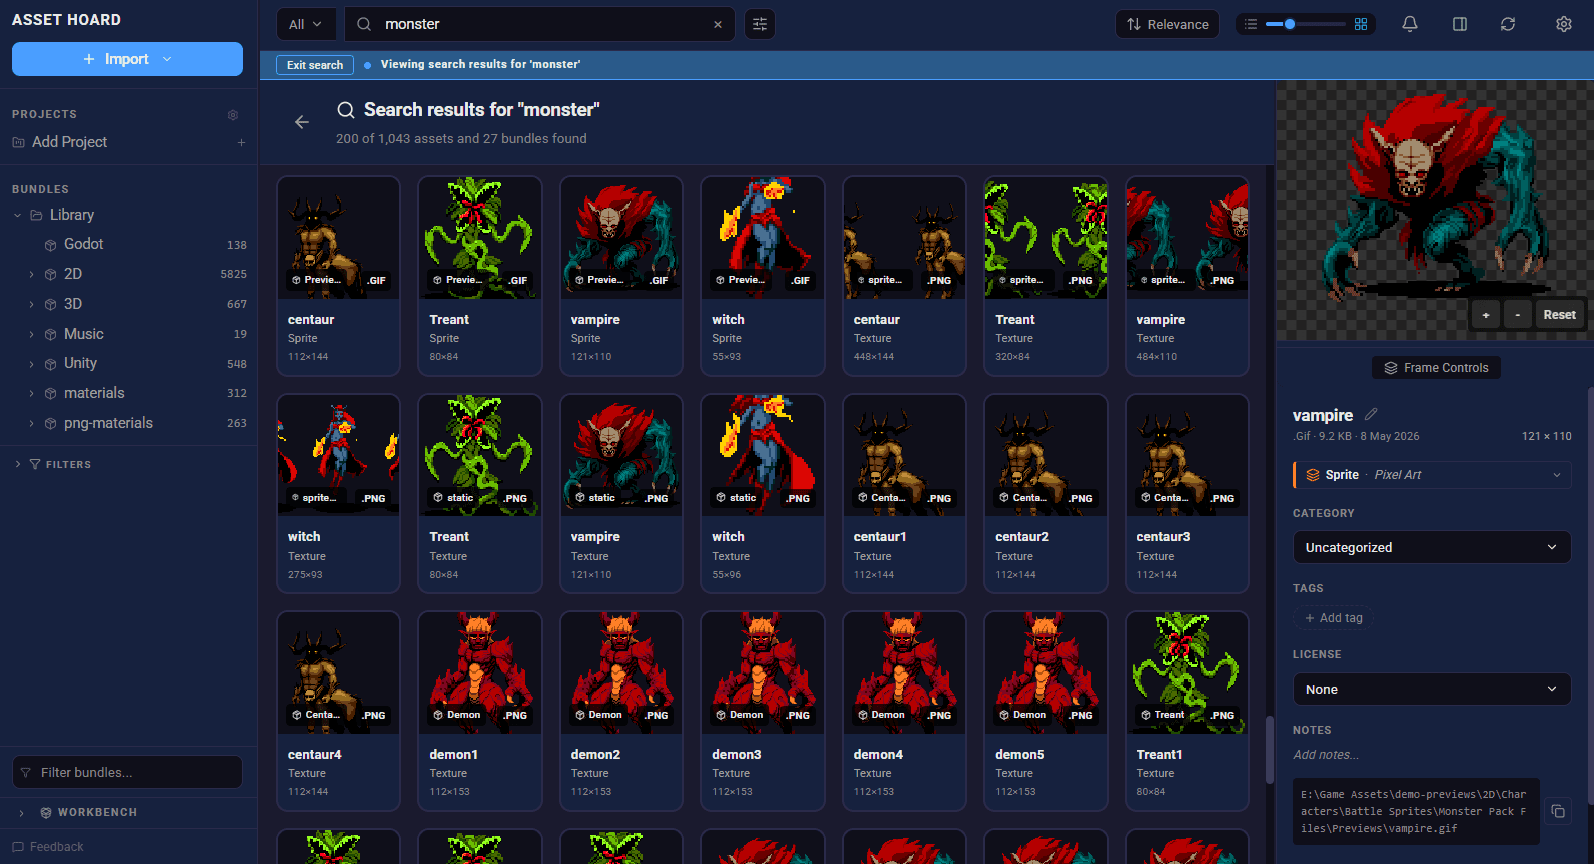The width and height of the screenshot is (1594, 864).
Task: Open the centaur2 texture thumbnail
Action: [x=1046, y=455]
